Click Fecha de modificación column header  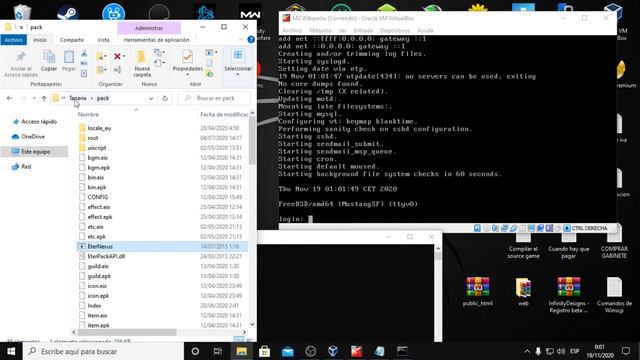(224, 114)
